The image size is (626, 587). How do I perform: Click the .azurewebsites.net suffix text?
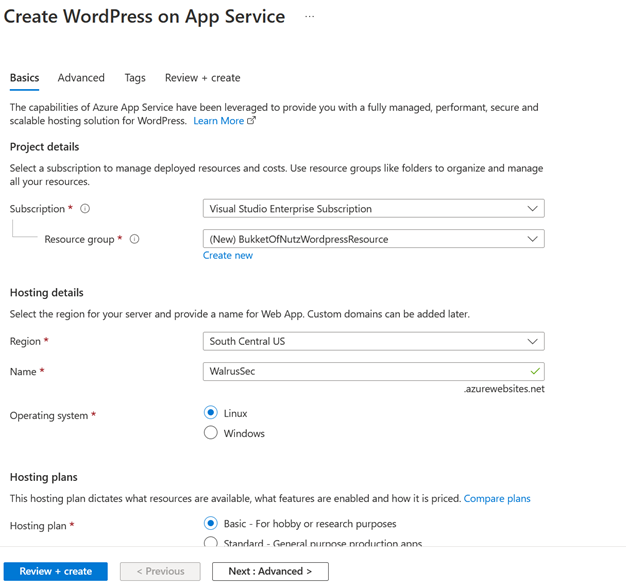504,389
